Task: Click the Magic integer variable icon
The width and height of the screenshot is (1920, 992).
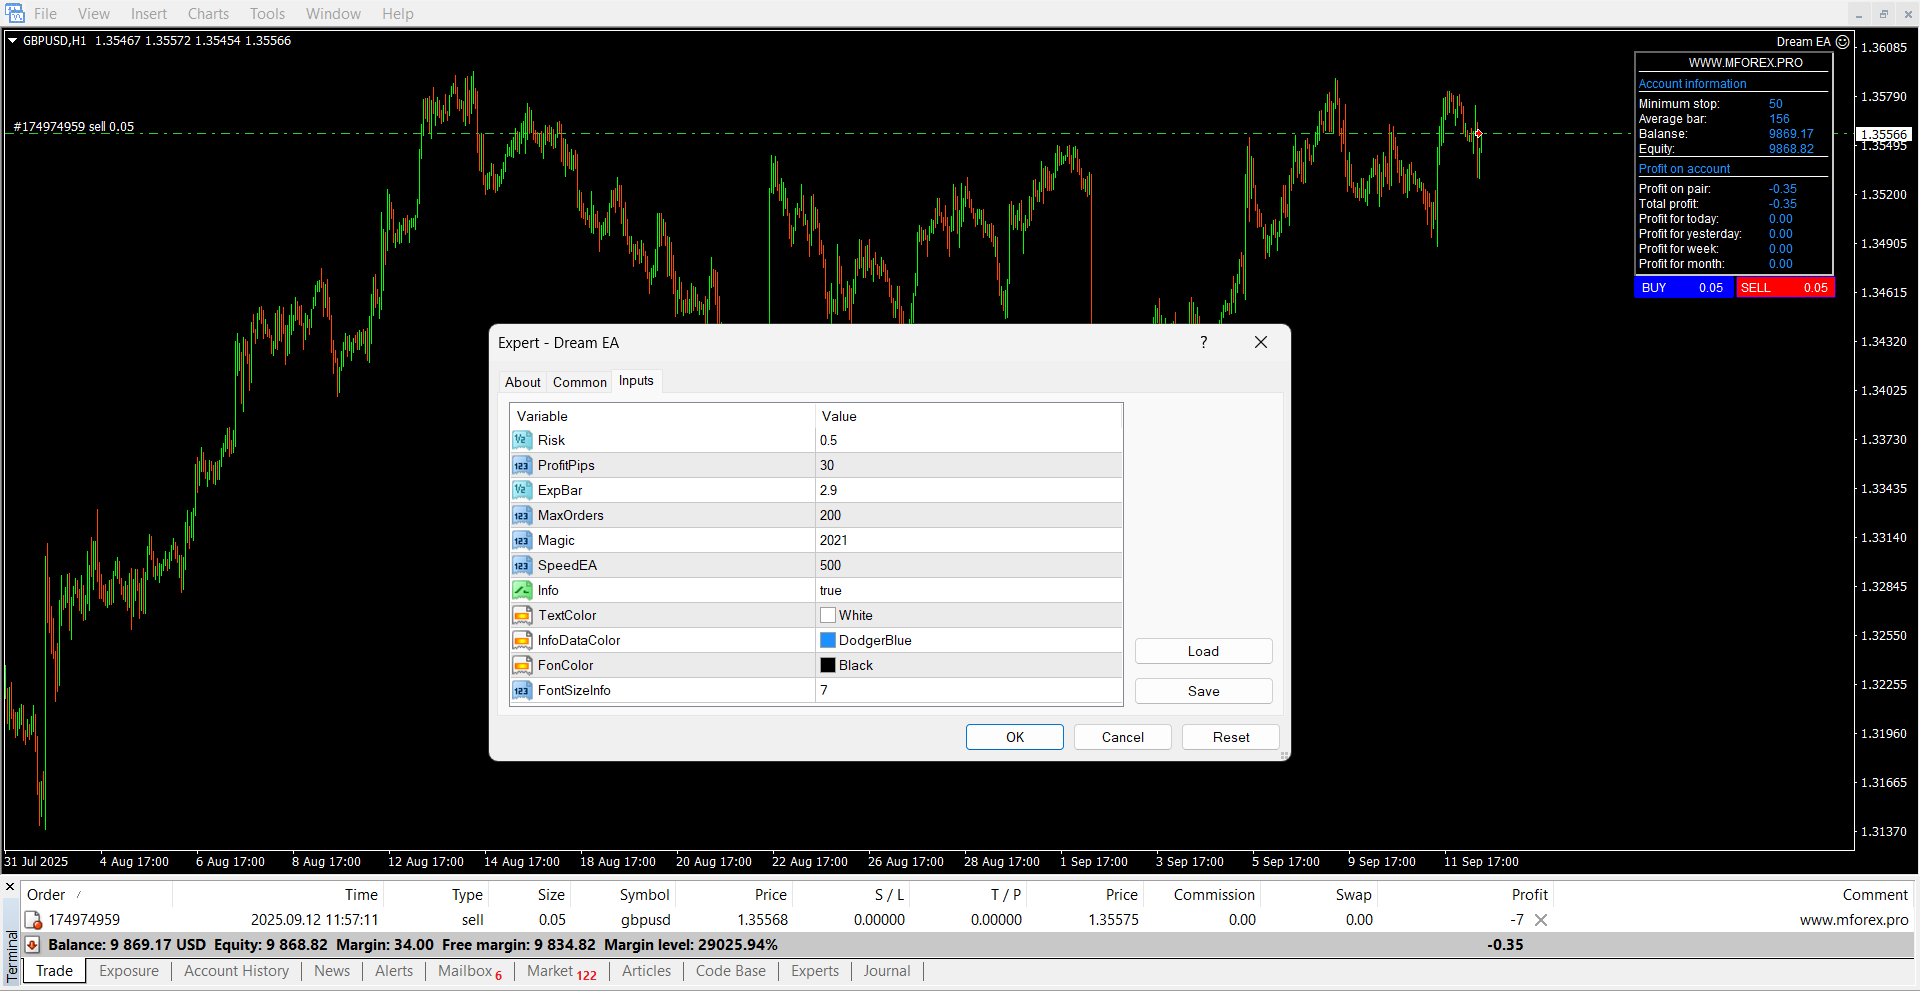Action: coord(521,540)
